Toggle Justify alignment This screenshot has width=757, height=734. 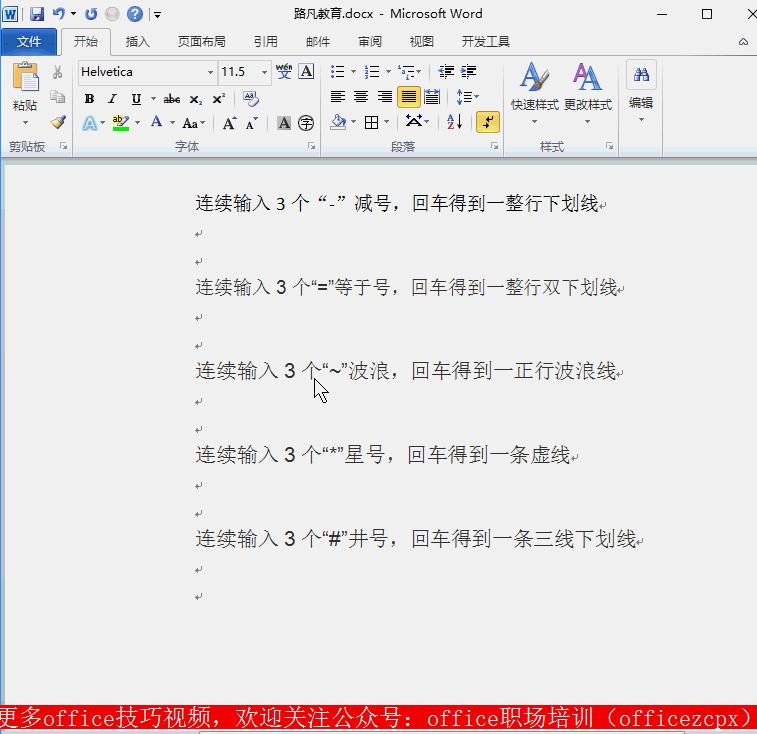click(408, 97)
